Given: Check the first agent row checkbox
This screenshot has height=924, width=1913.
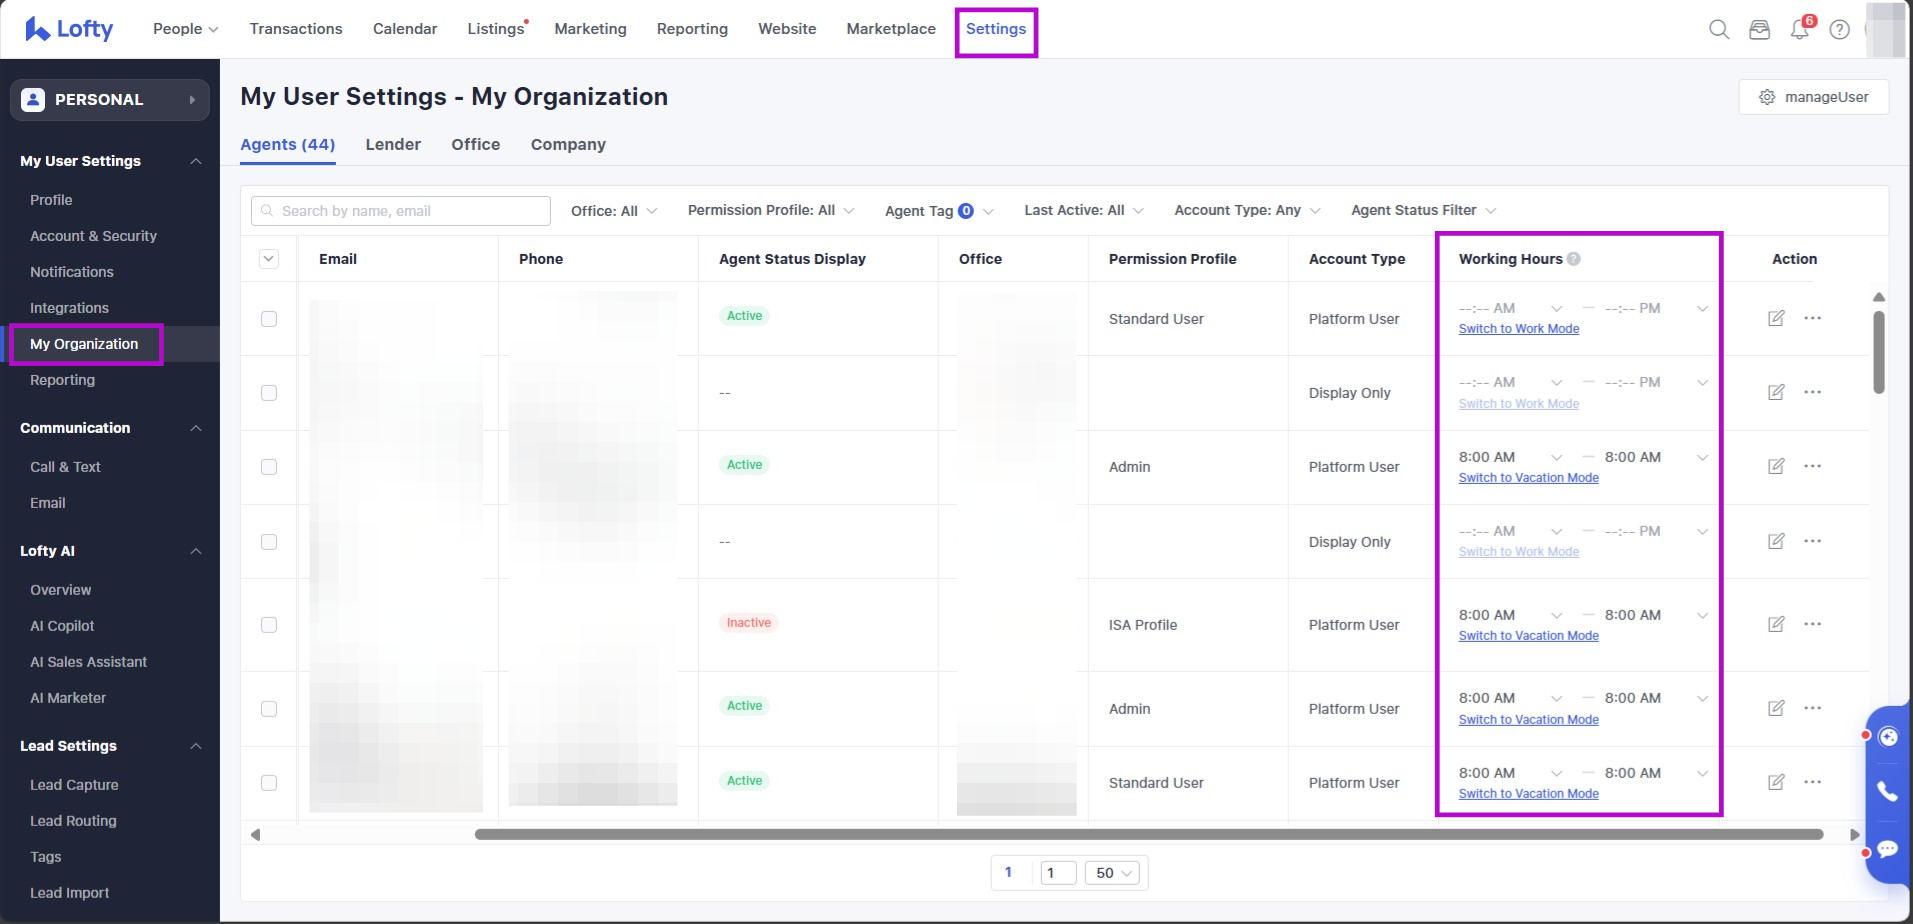Looking at the screenshot, I should click(x=269, y=319).
